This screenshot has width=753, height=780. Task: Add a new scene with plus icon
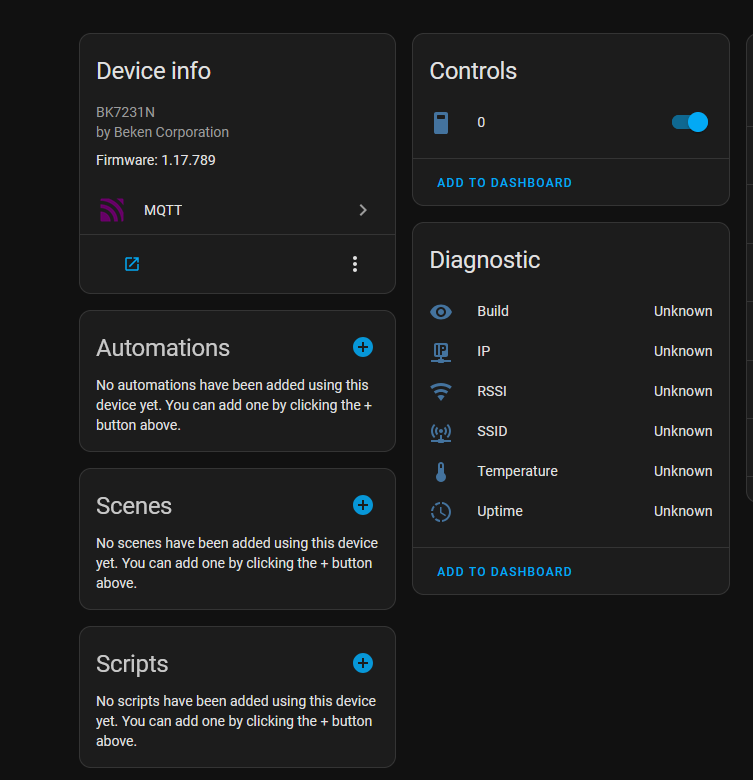click(363, 505)
